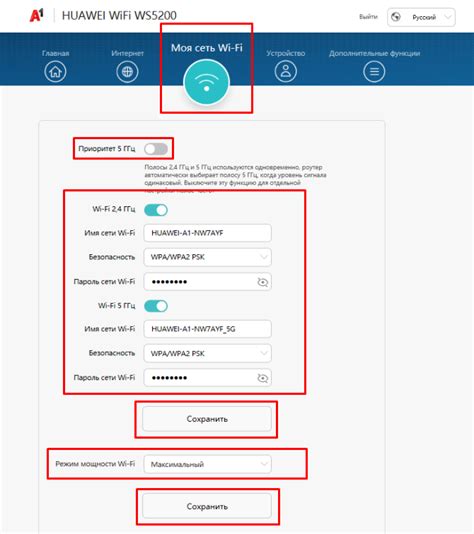Open the Устройство user icon
The width and height of the screenshot is (474, 534).
tap(286, 72)
